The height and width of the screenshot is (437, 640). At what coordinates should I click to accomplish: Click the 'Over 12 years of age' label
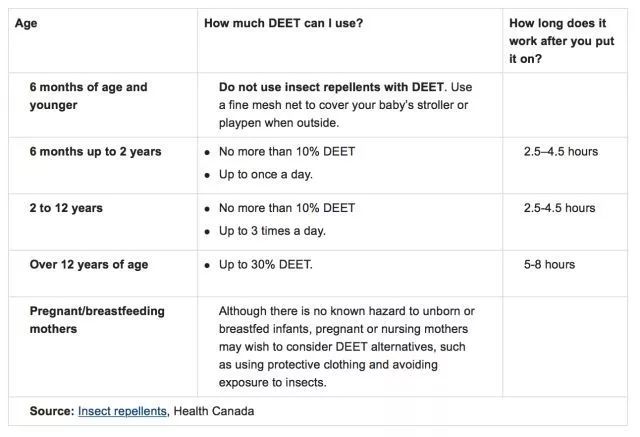(x=89, y=265)
